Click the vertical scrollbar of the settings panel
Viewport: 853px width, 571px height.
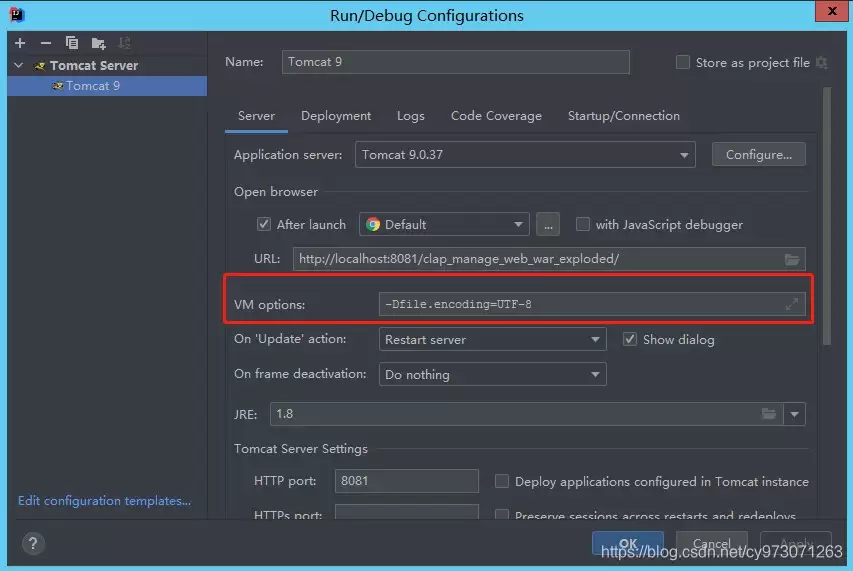827,216
